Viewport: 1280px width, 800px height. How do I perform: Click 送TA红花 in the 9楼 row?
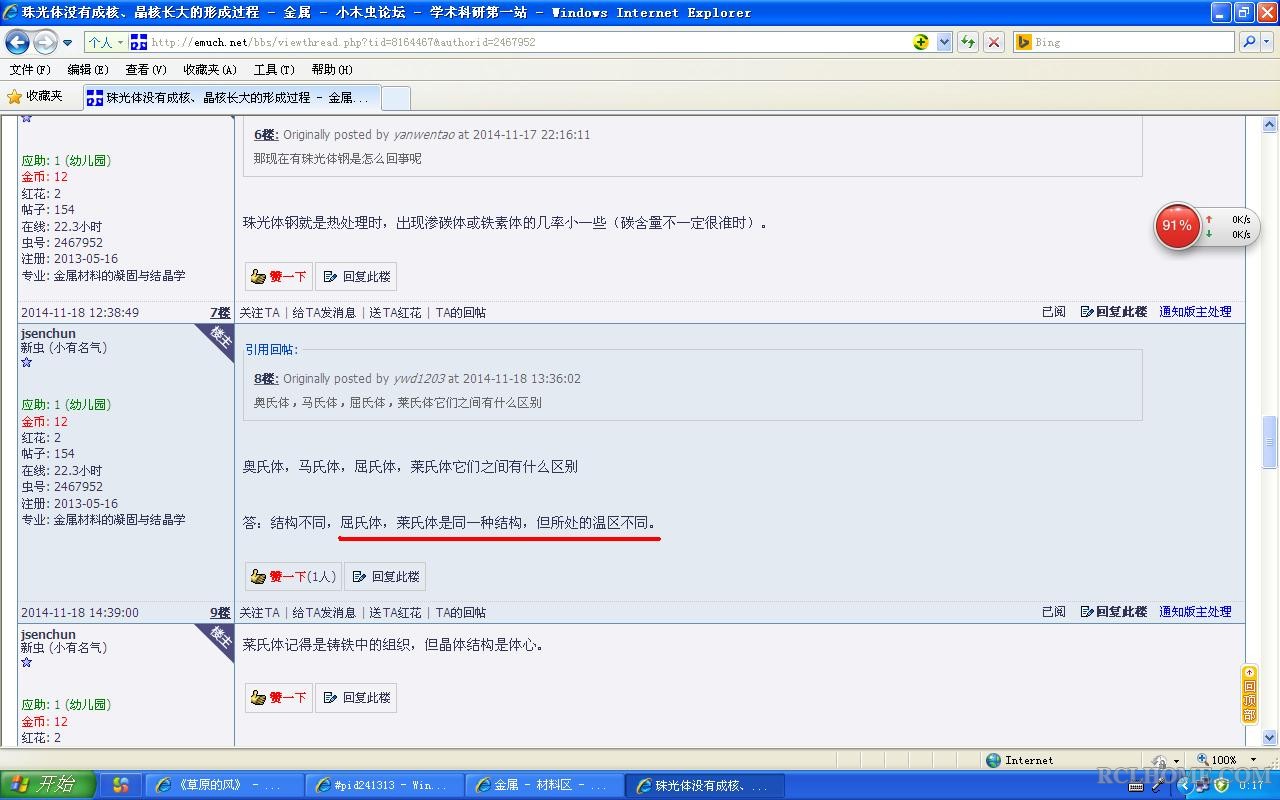coord(395,613)
